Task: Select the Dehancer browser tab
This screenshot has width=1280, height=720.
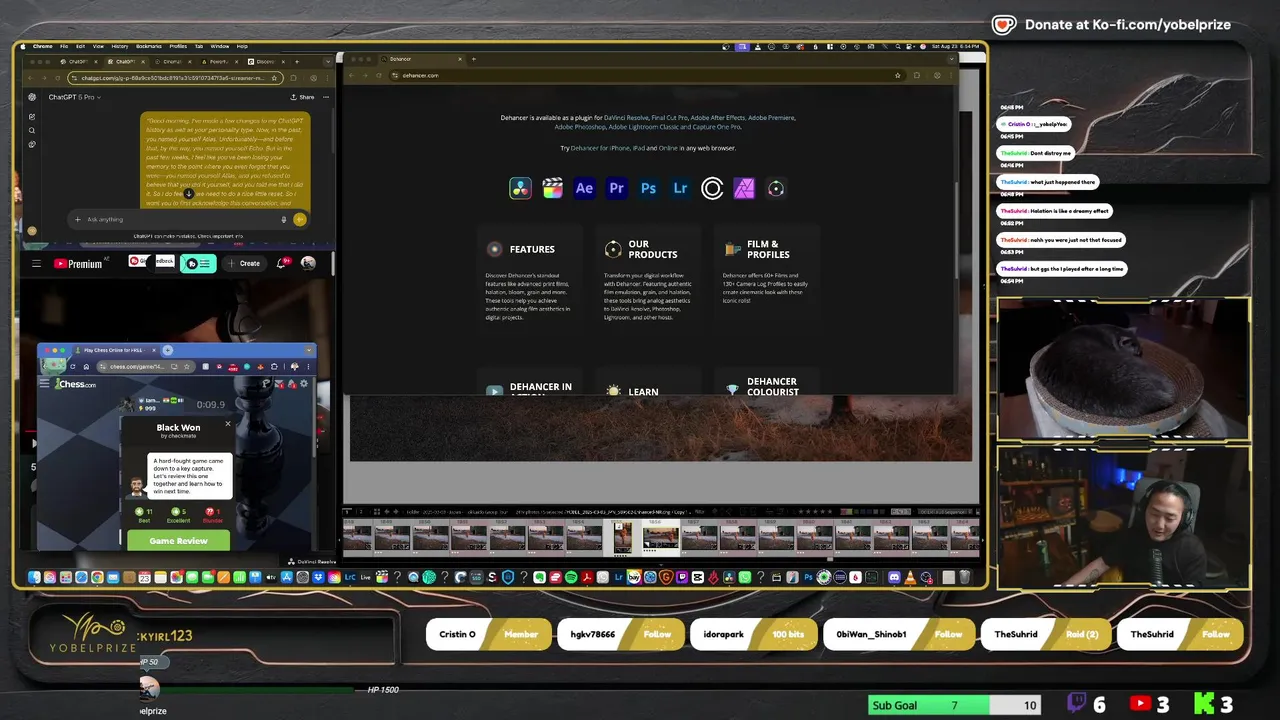Action: (x=420, y=59)
